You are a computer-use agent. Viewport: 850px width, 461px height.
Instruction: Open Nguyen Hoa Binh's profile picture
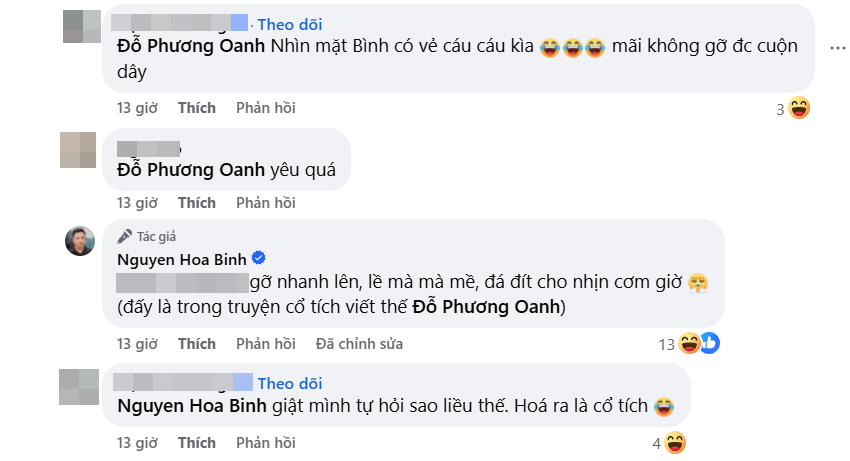point(80,241)
